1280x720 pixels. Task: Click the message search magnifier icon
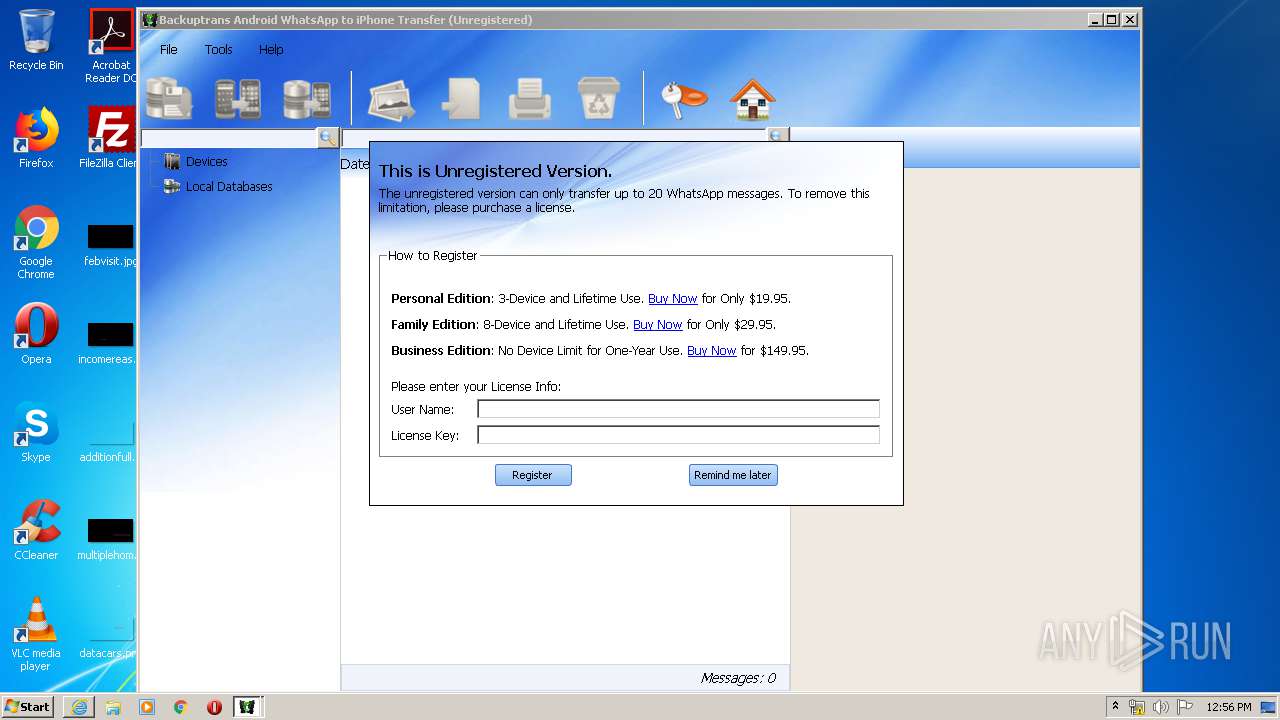click(778, 135)
